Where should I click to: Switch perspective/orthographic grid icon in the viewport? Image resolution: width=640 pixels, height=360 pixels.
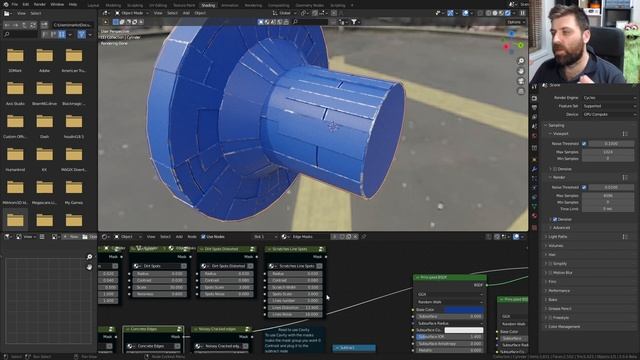pos(521,91)
